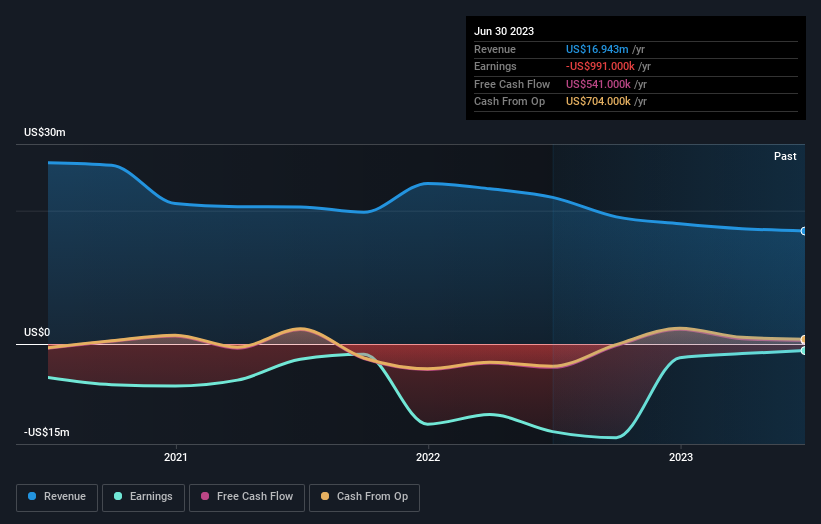Click the -US$991.000k earnings value
The image size is (821, 524).
point(600,66)
